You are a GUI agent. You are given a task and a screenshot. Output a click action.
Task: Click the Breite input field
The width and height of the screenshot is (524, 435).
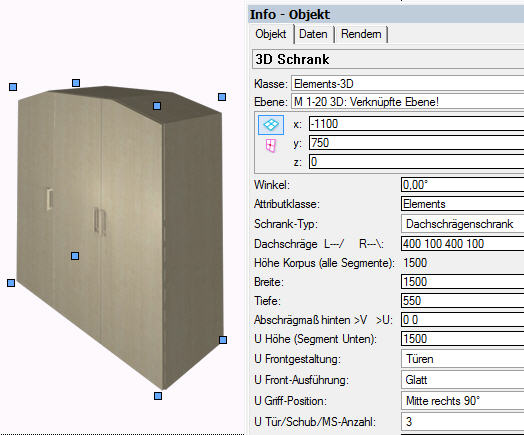[463, 282]
